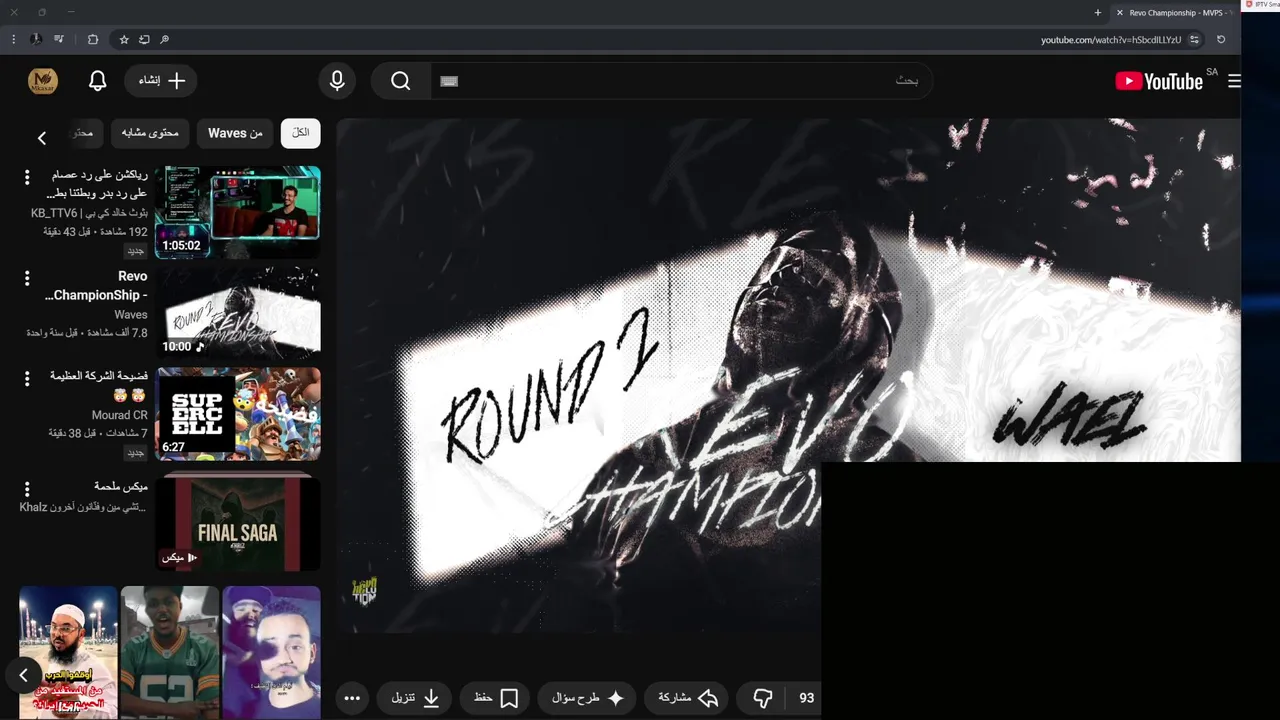Start voice search with the microphone
This screenshot has height=720, width=1280.
pos(337,81)
